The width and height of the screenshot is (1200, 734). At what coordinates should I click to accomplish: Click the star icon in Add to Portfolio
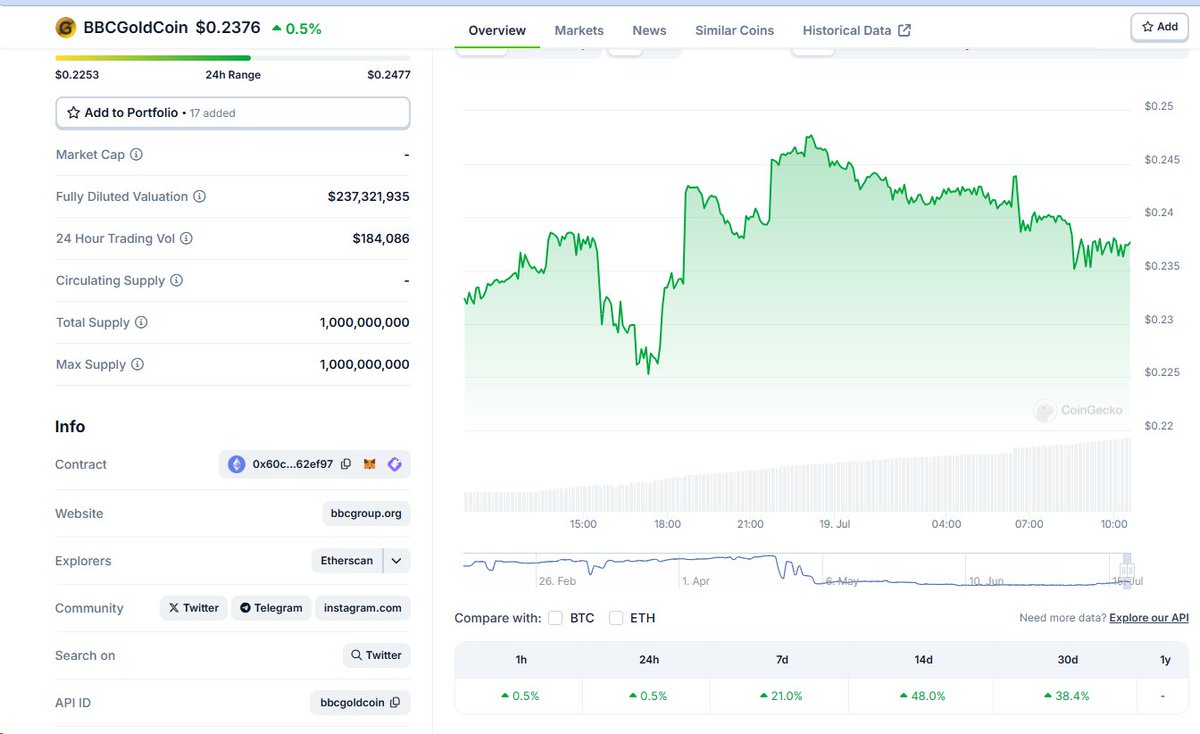[x=74, y=113]
